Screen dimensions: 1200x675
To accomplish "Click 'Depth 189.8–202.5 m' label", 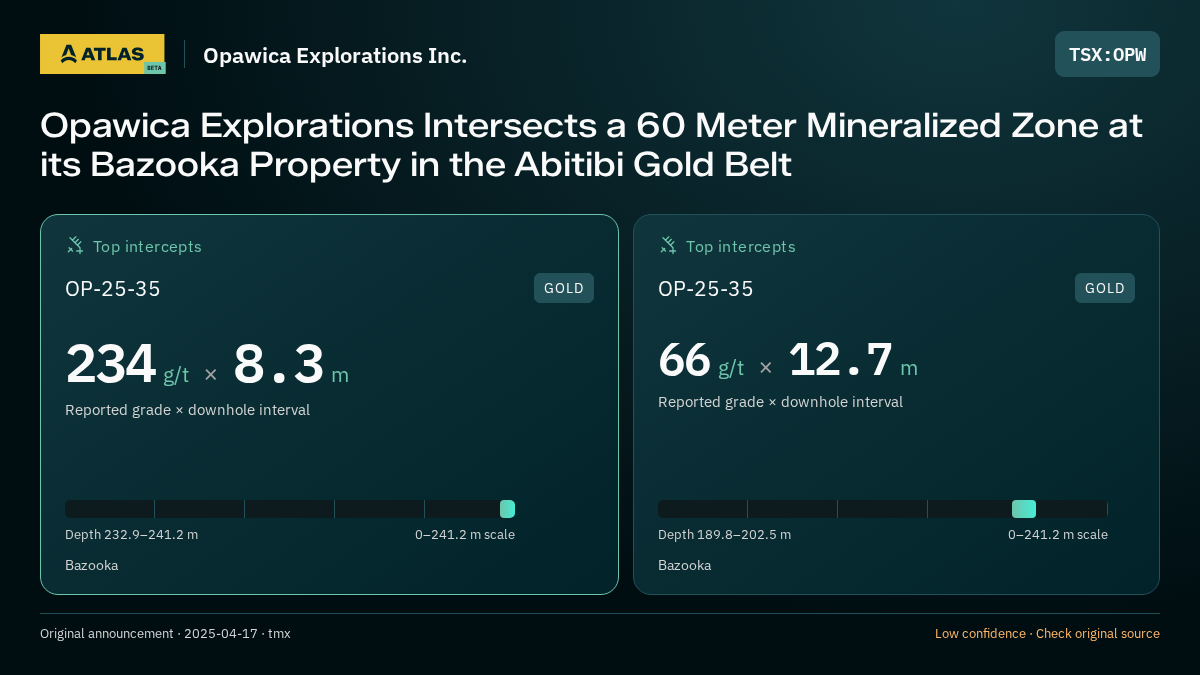I will pyautogui.click(x=724, y=535).
